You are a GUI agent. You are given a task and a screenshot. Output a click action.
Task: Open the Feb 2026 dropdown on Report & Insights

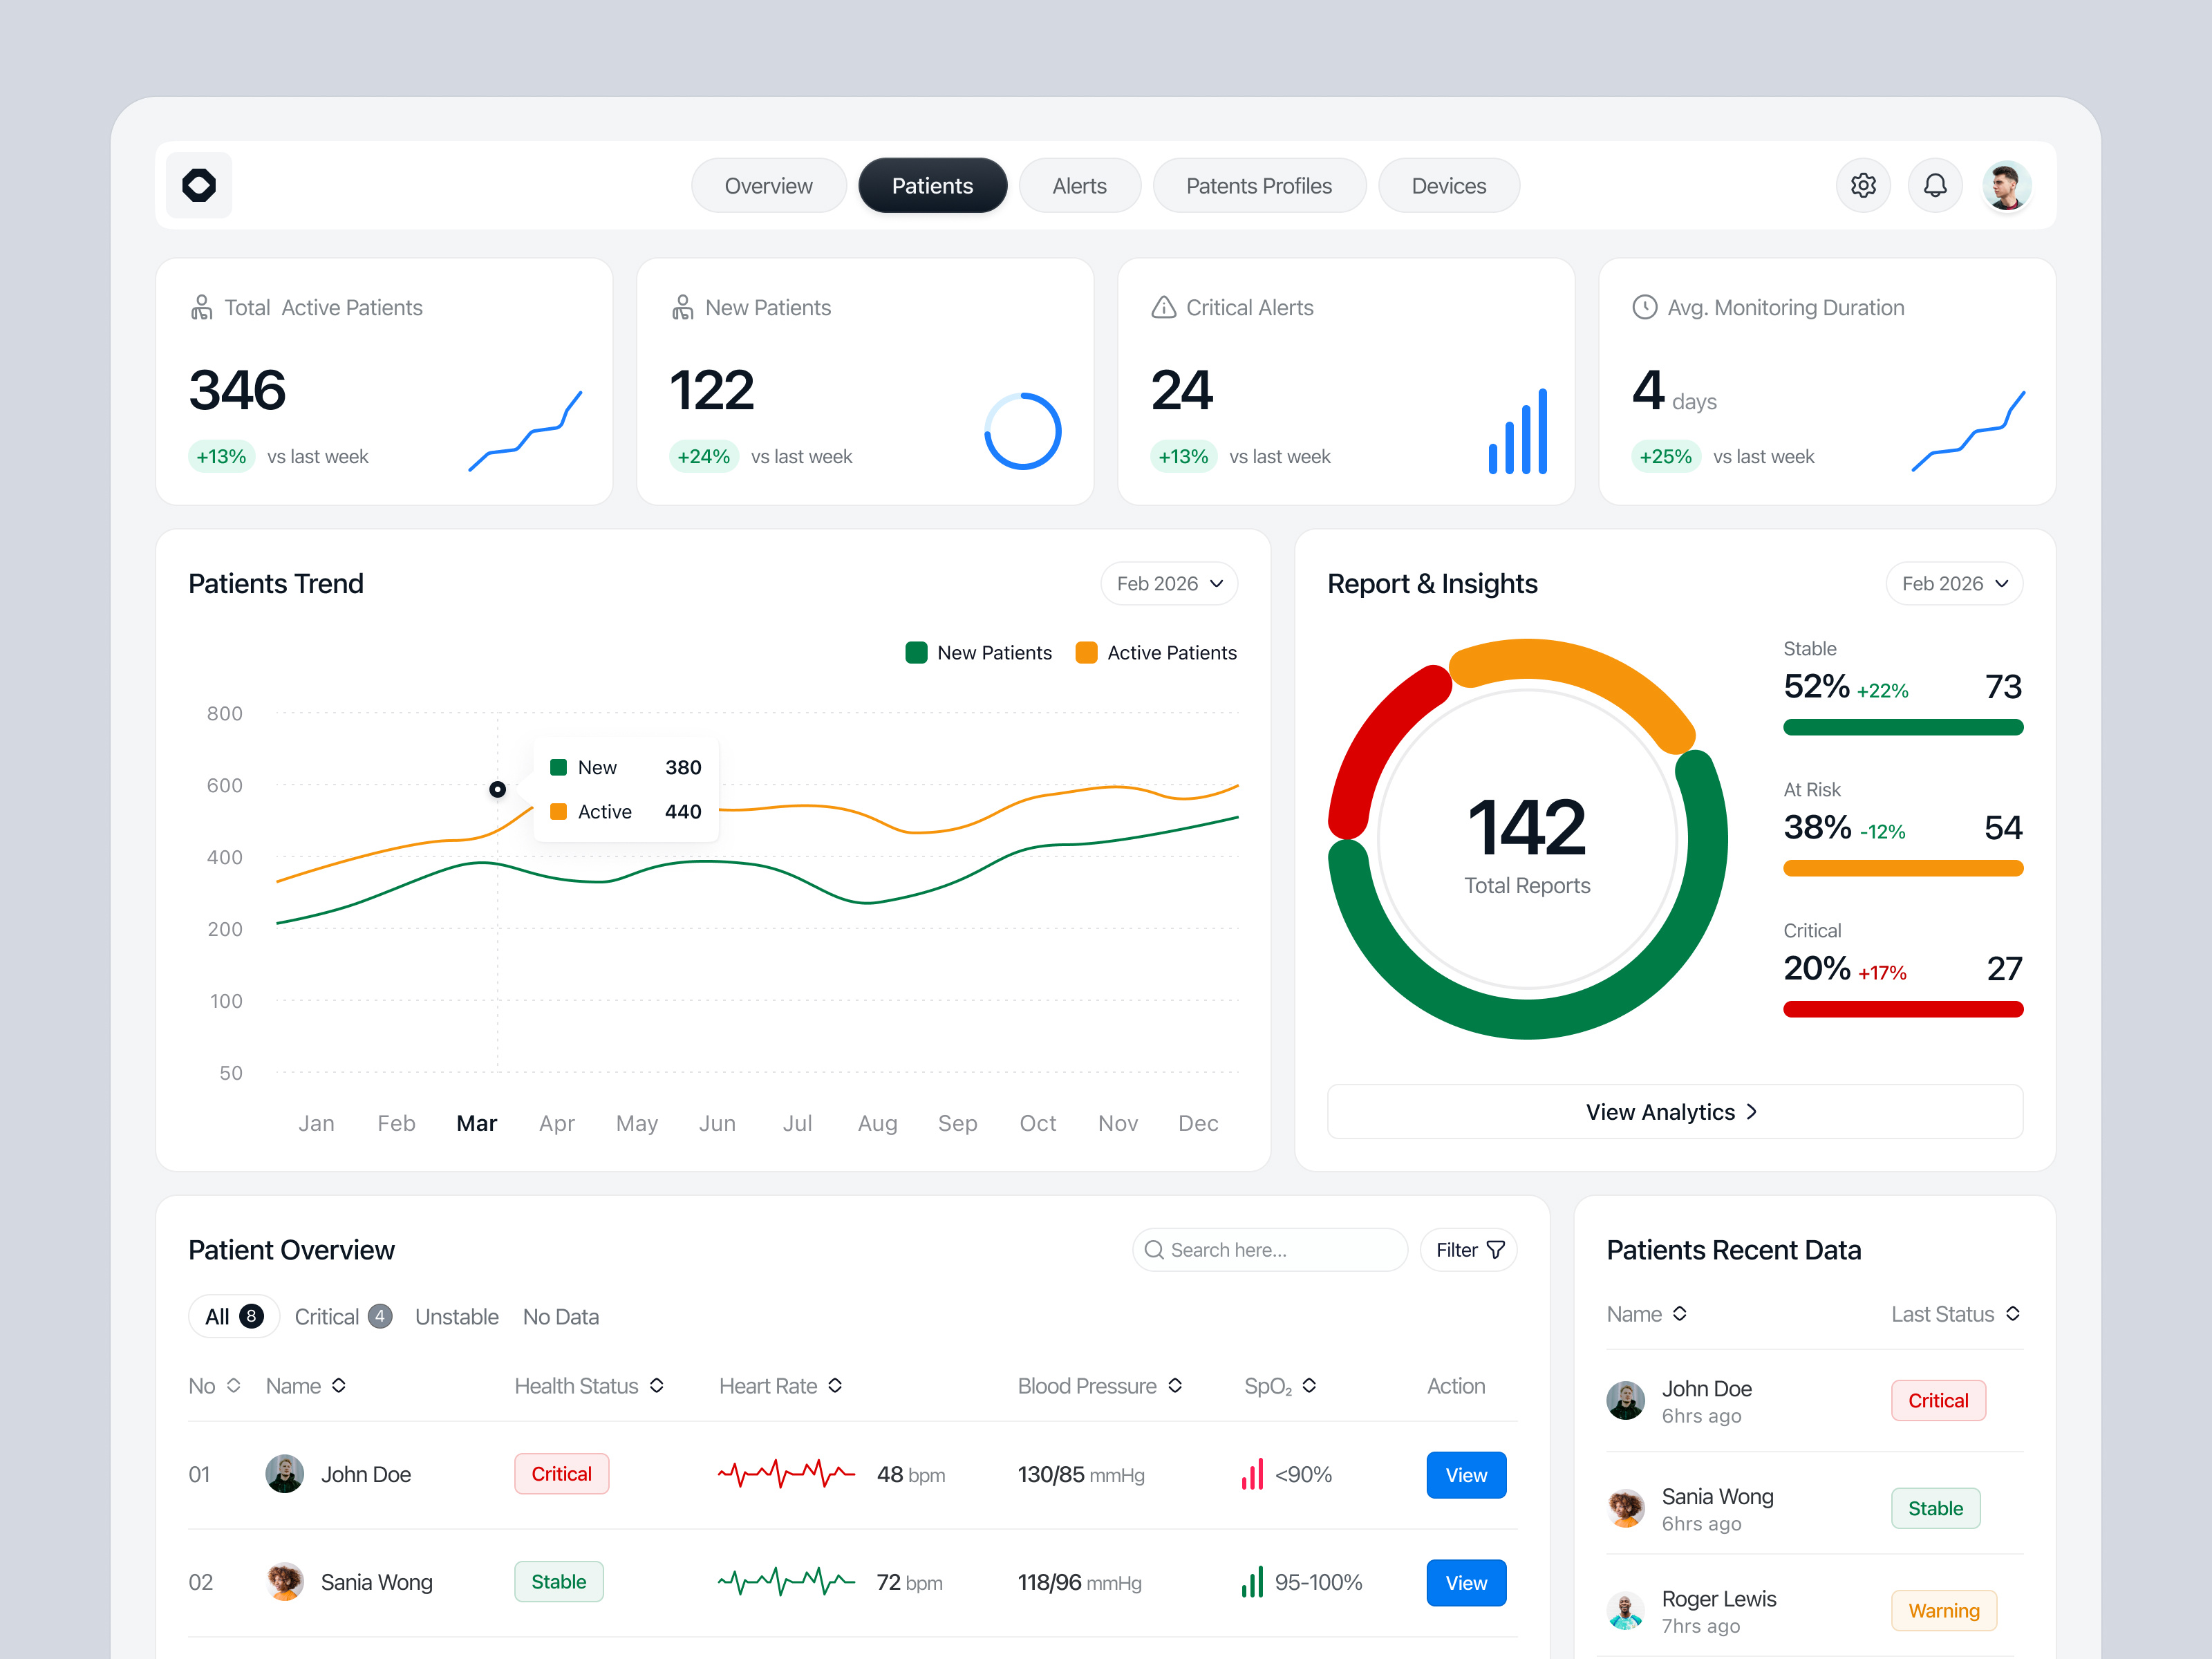tap(1953, 583)
